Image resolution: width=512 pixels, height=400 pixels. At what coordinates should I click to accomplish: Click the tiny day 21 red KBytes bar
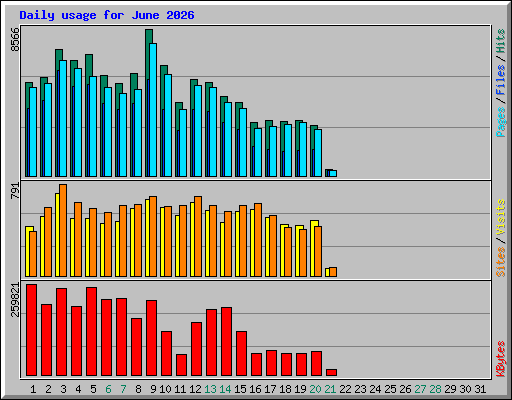click(331, 373)
